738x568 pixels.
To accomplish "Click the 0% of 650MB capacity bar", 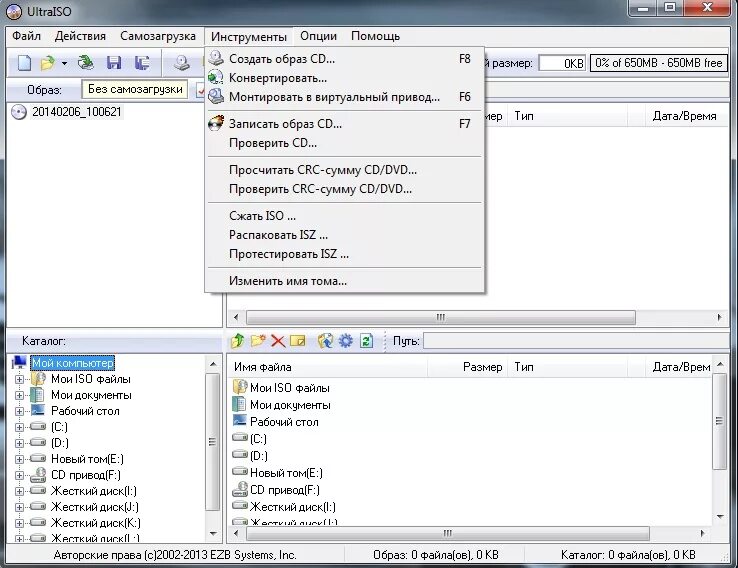I will point(658,63).
